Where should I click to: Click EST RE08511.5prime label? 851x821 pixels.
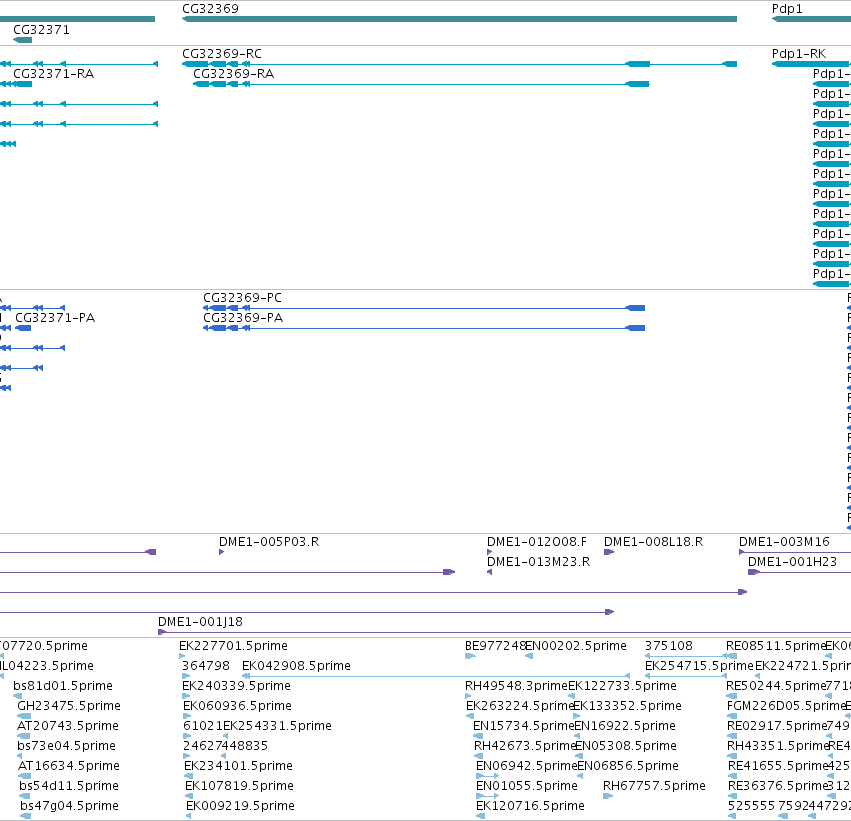coord(776,646)
